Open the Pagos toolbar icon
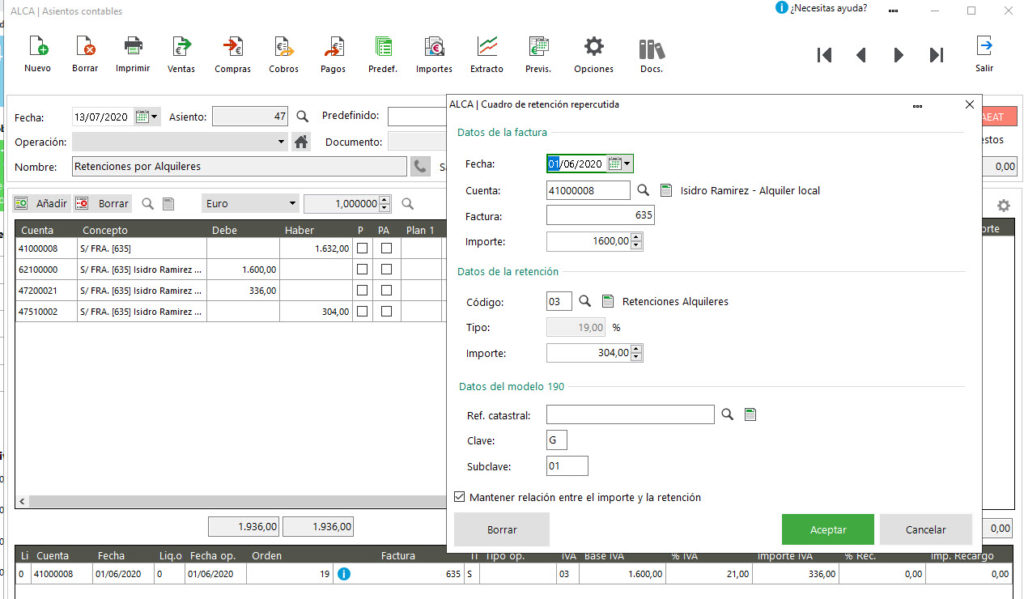Viewport: 1024px width, 599px height. [333, 54]
